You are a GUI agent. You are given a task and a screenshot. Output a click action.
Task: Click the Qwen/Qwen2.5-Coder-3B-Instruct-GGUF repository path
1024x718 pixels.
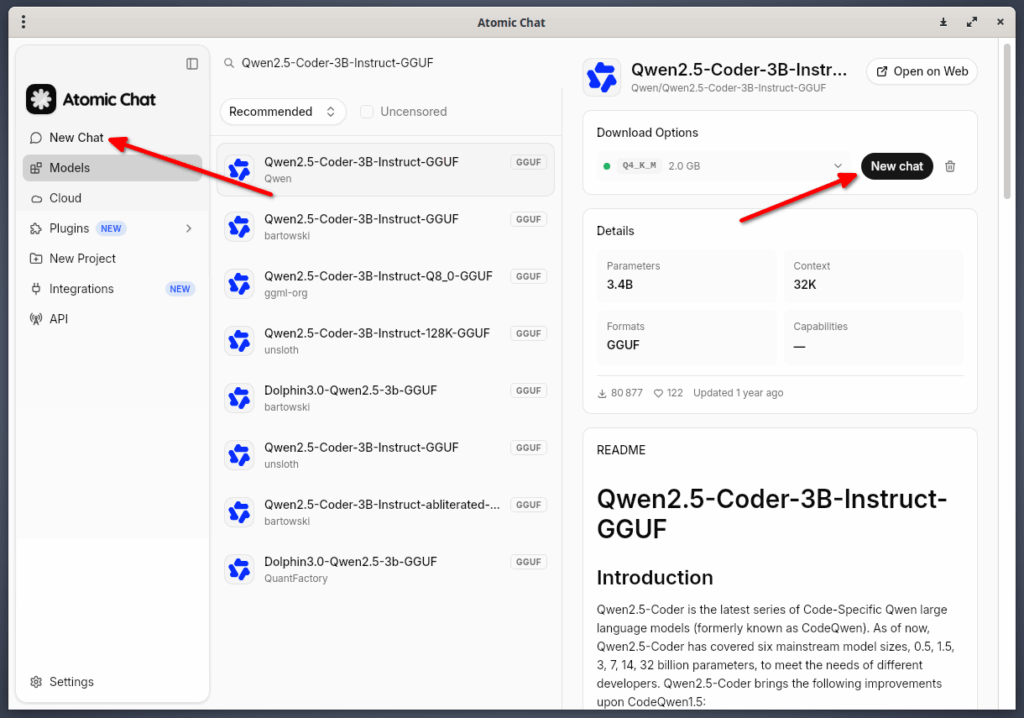[728, 88]
